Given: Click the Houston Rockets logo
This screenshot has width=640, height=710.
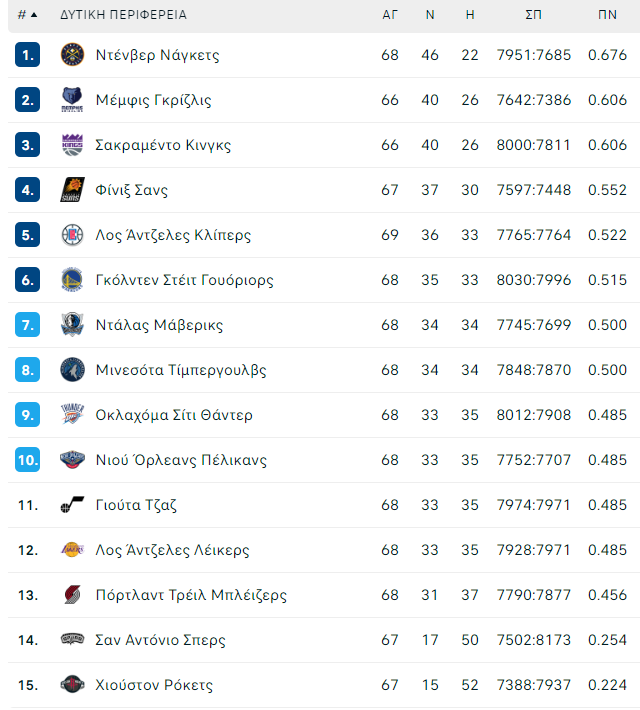Looking at the screenshot, I should point(72,685).
